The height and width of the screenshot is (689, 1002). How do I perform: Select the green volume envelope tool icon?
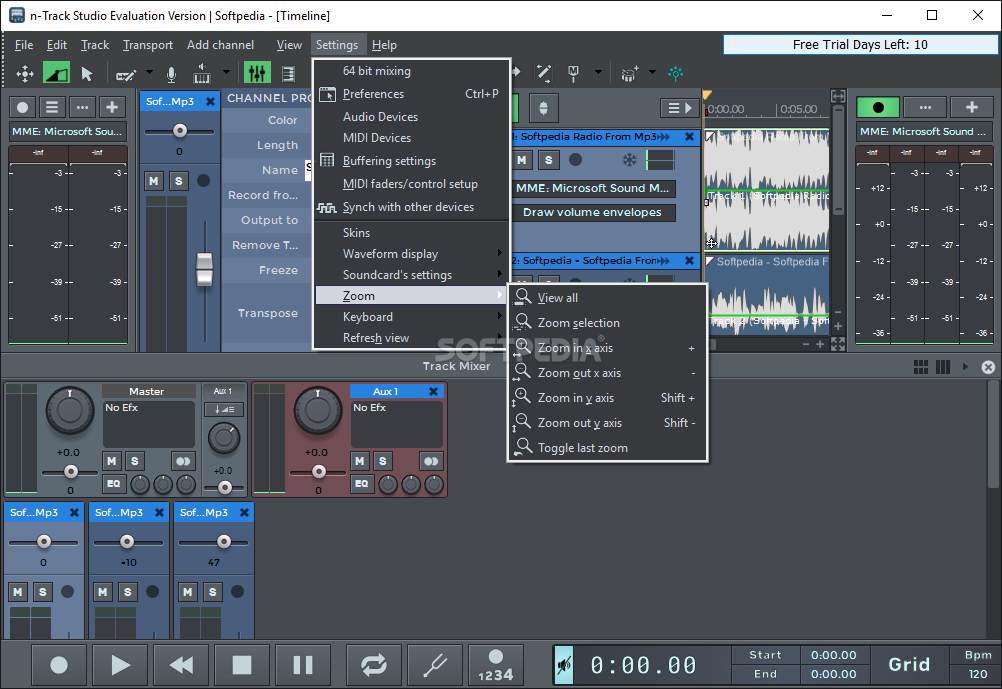[56, 74]
